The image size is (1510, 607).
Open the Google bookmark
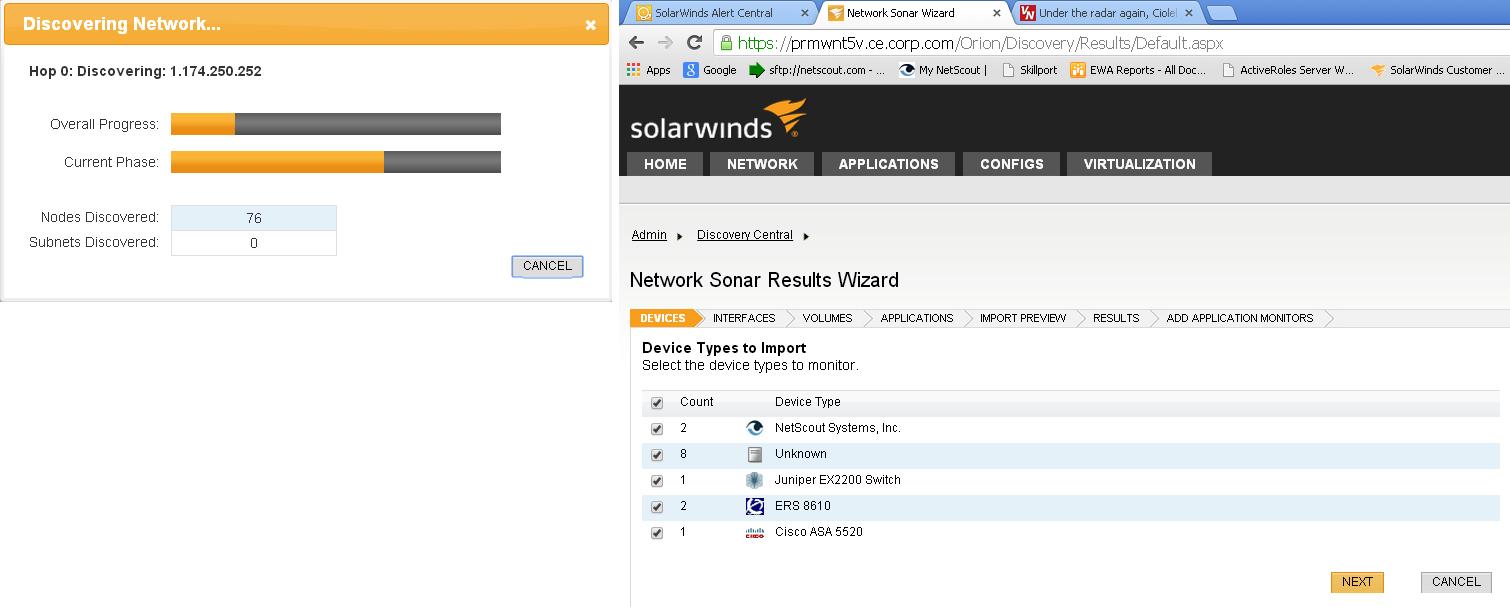[x=710, y=70]
